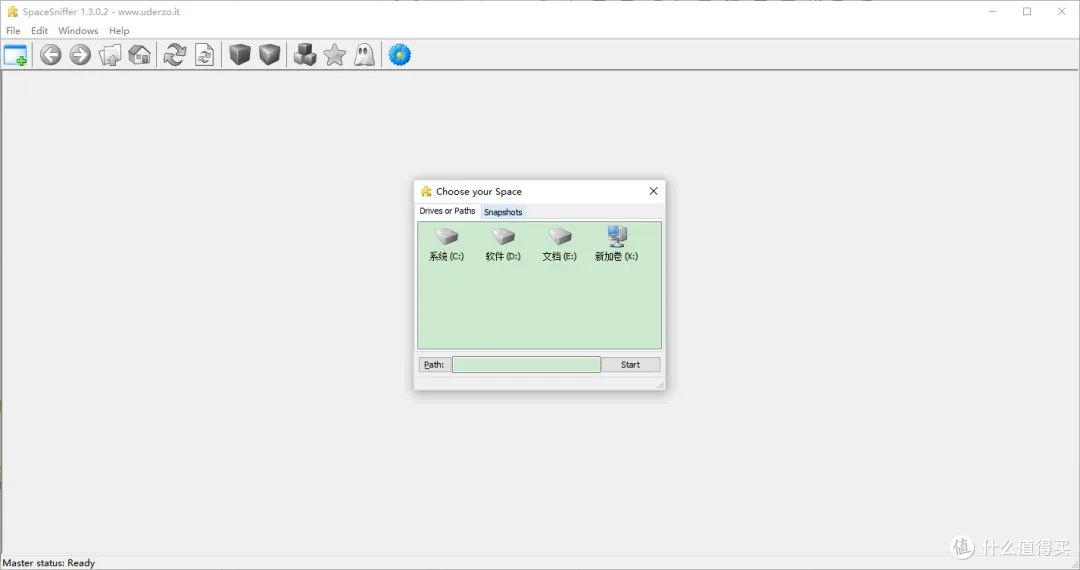The height and width of the screenshot is (570, 1080).
Task: Click the blue flower donate icon
Action: (x=399, y=55)
